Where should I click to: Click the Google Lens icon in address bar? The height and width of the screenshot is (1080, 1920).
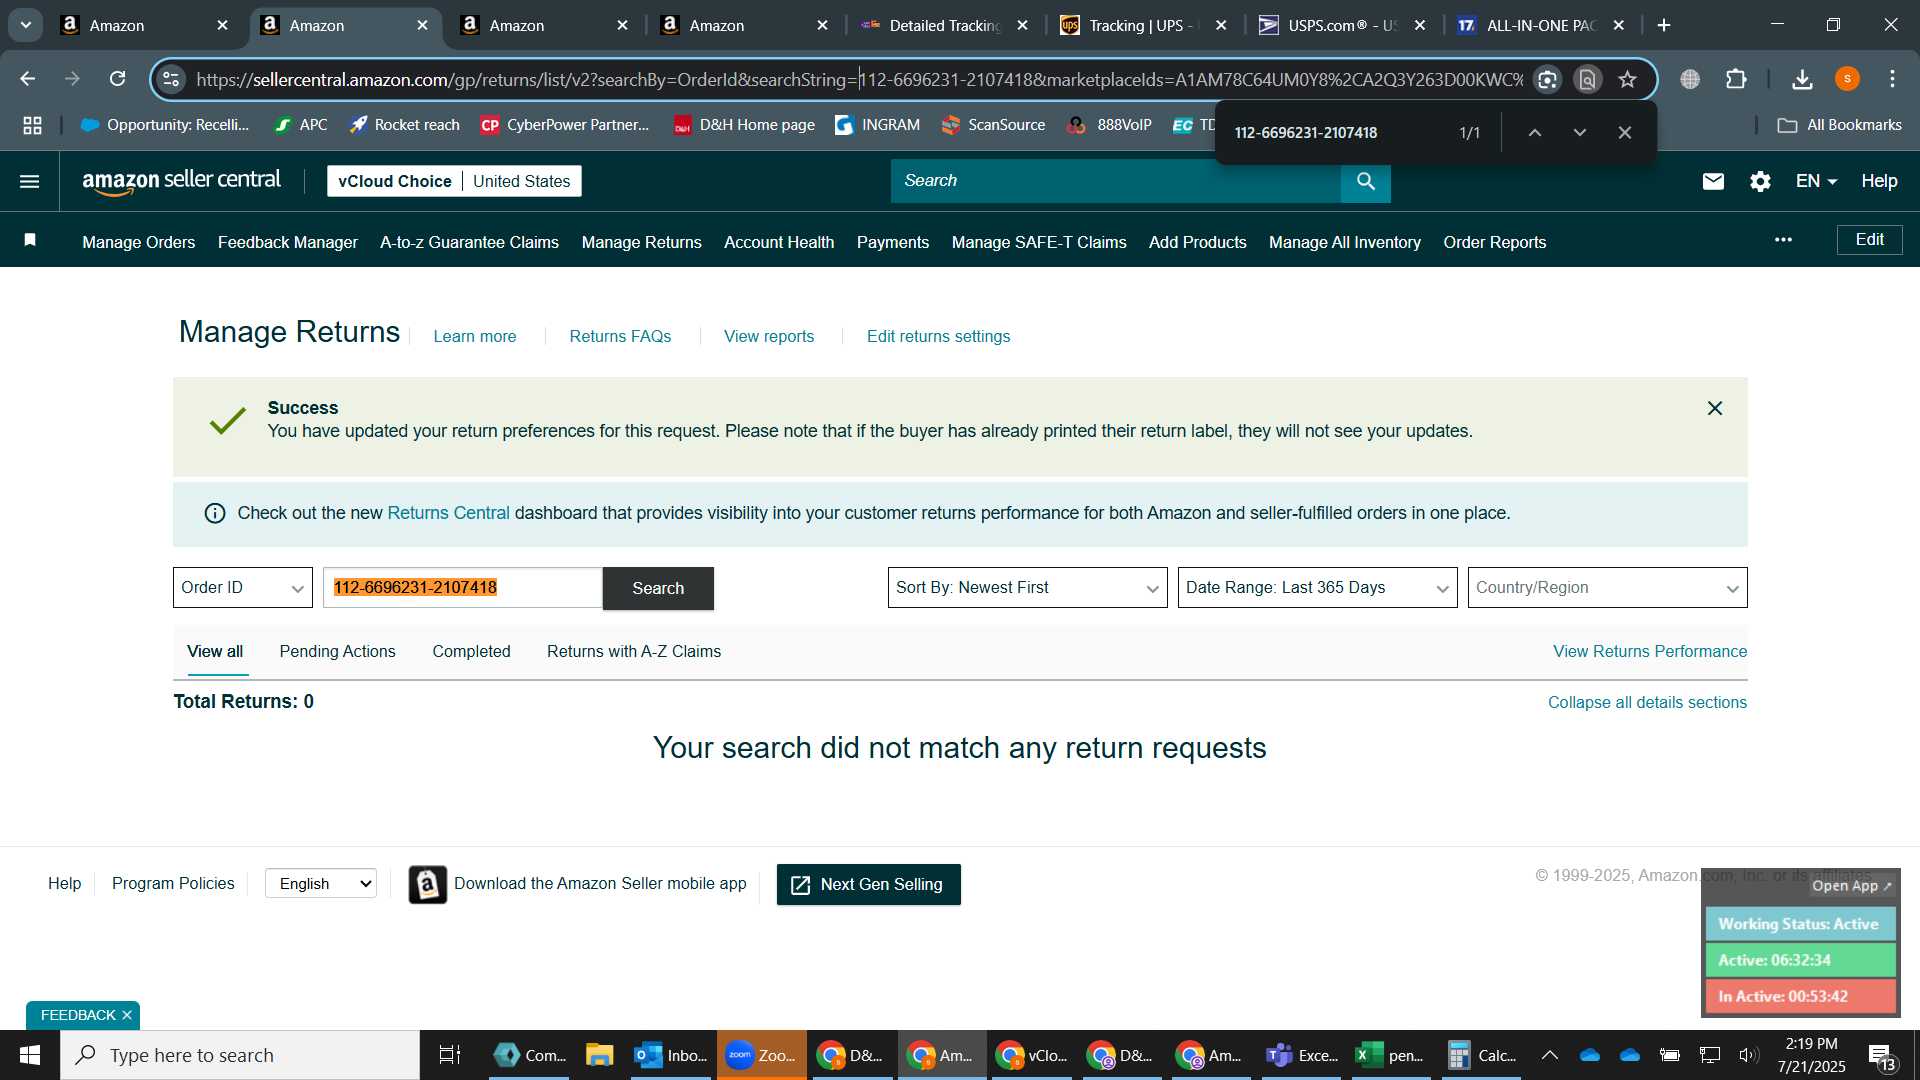pos(1547,79)
